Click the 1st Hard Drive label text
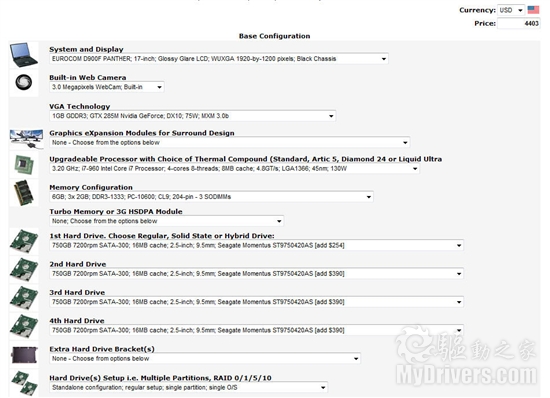 [x=162, y=236]
